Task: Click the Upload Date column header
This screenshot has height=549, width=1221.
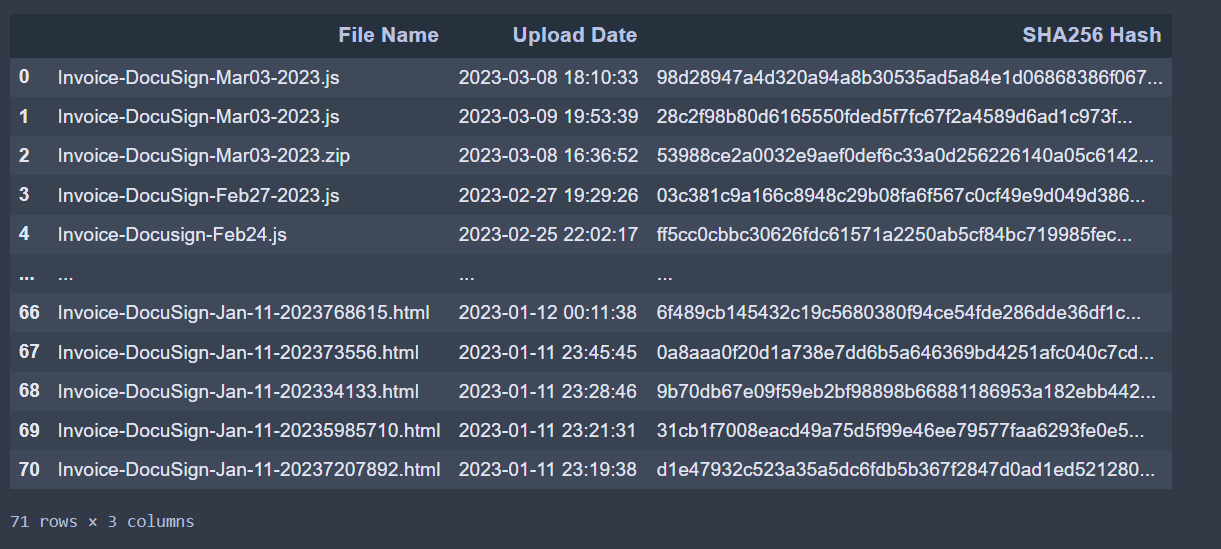Action: pos(575,35)
